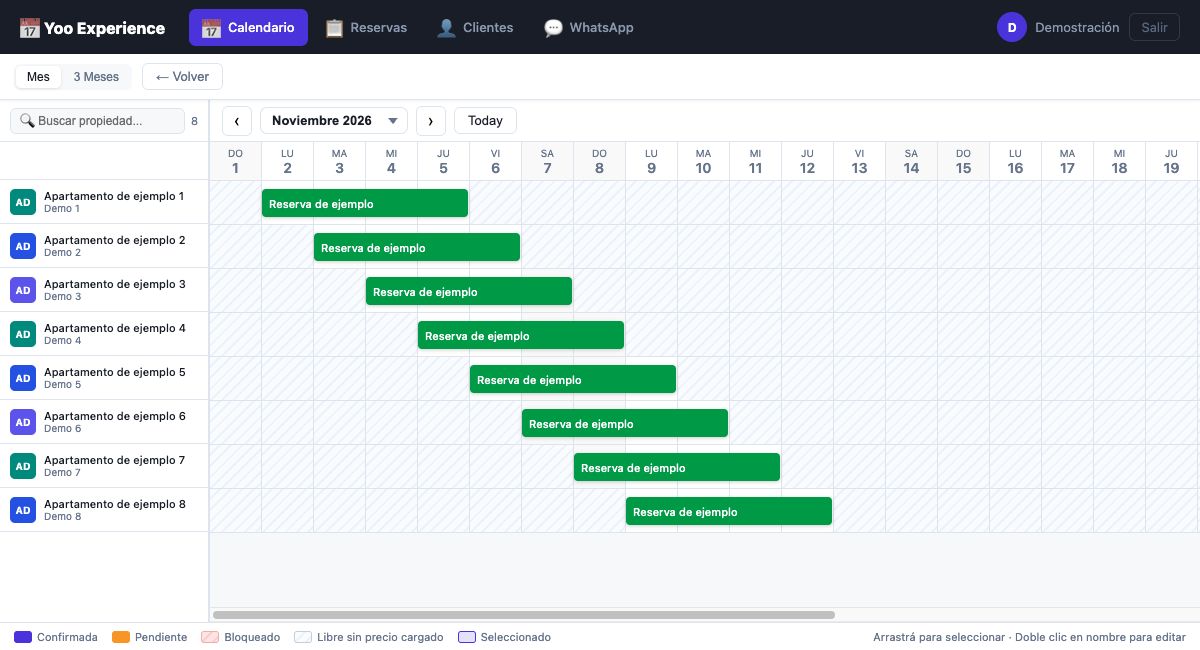Open the Reservas tab
The width and height of the screenshot is (1200, 650).
(x=366, y=28)
